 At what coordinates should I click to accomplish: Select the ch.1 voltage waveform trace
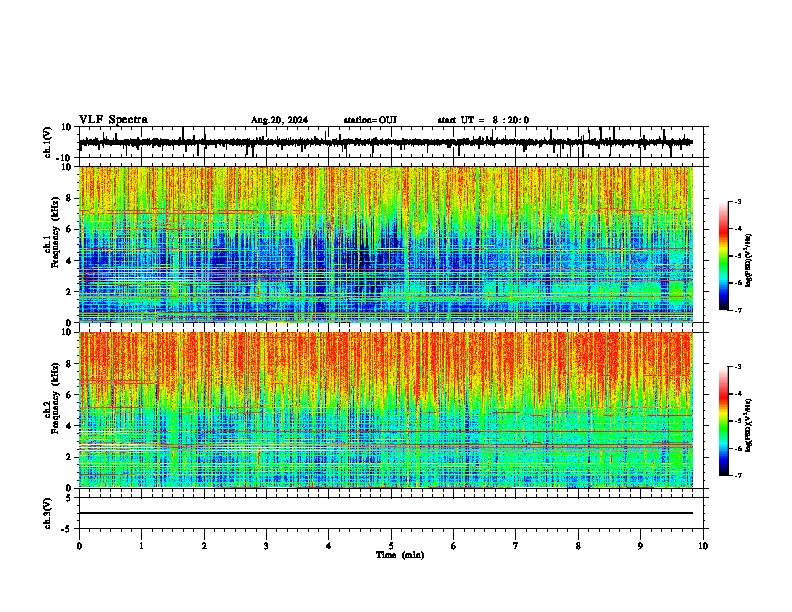pyautogui.click(x=386, y=142)
